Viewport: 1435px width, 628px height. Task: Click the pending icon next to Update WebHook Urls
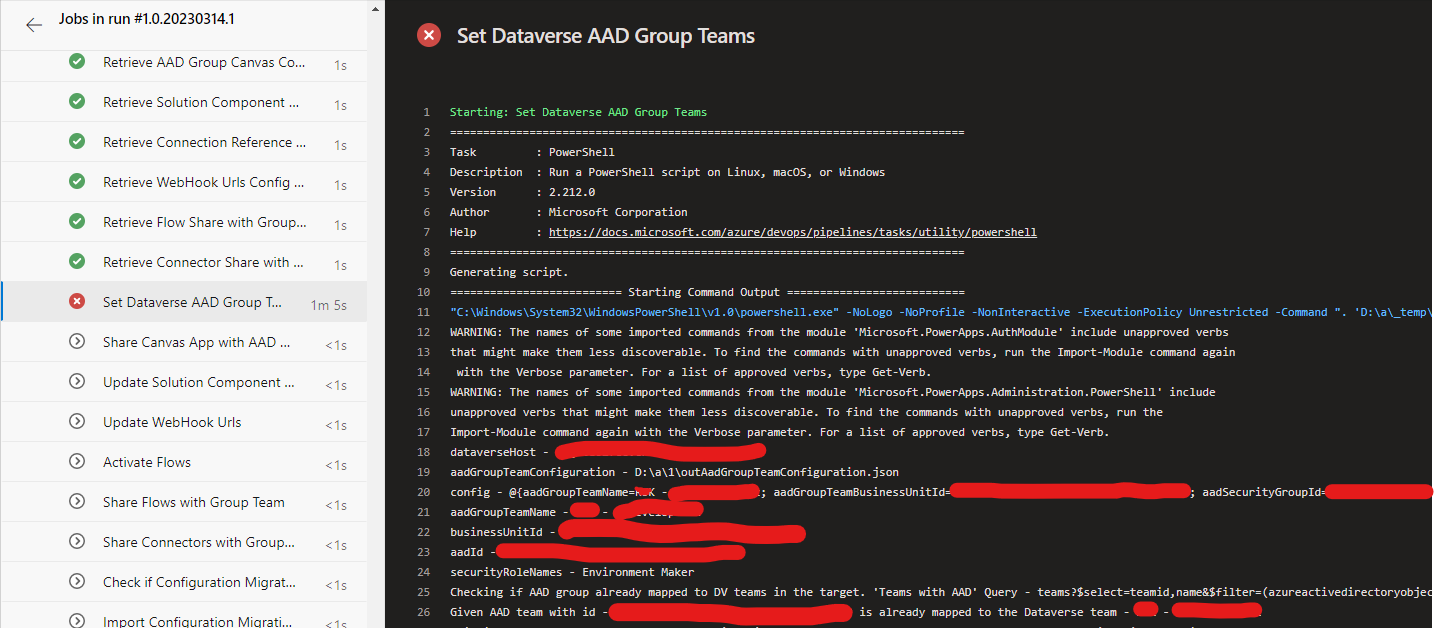tap(77, 421)
